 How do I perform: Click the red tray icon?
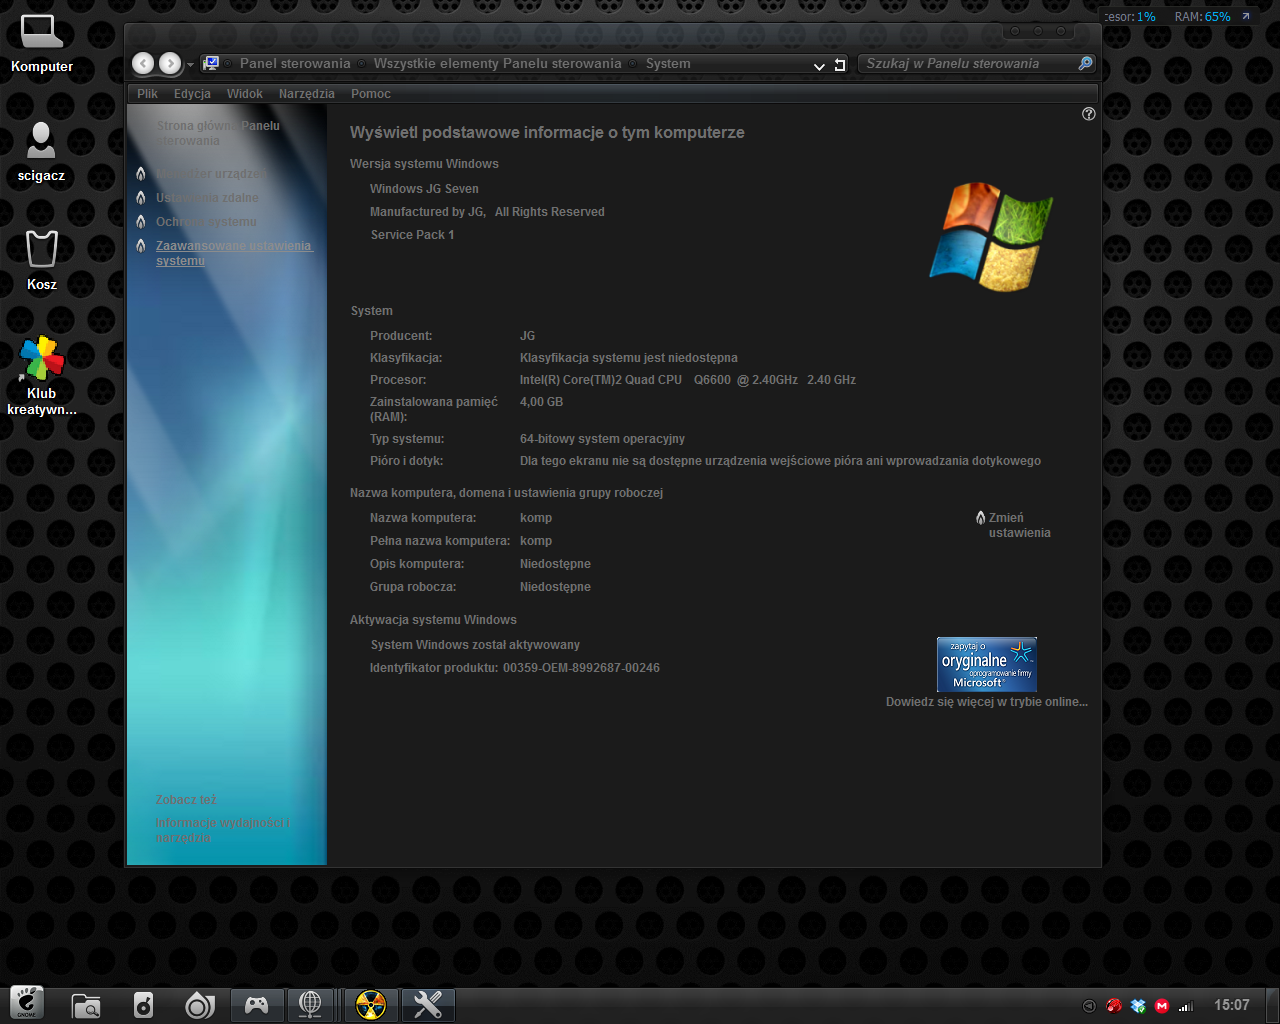1114,1006
